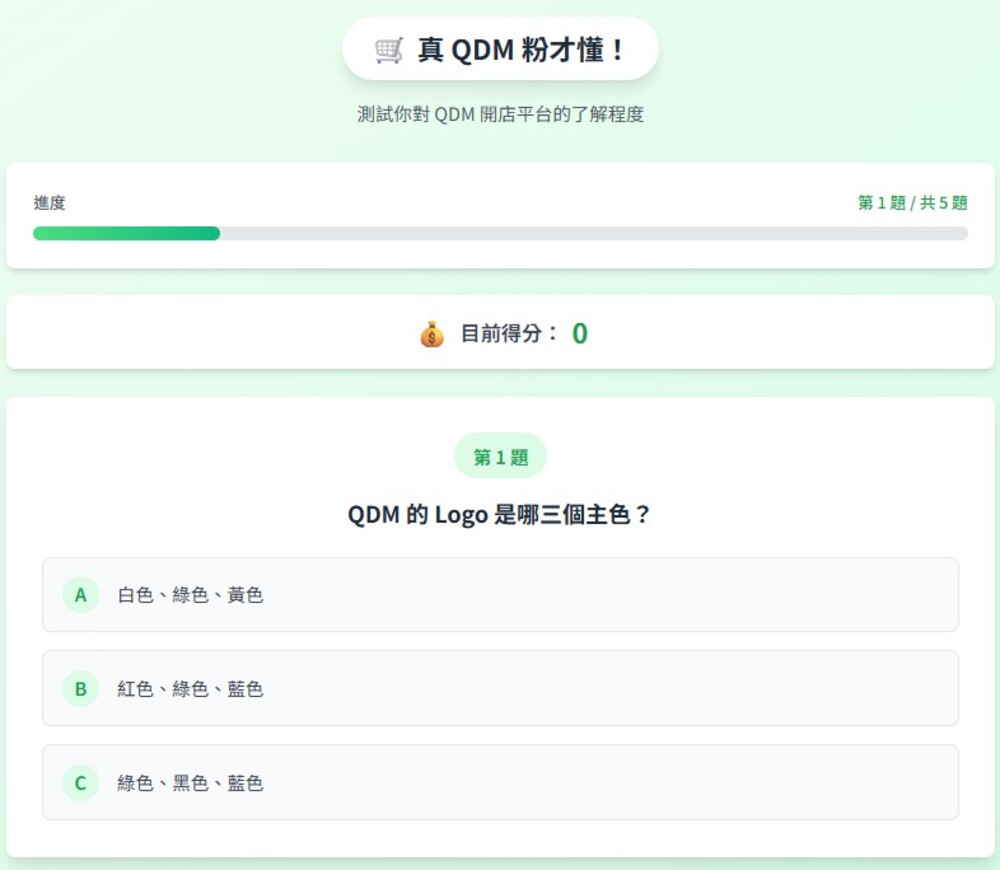Image resolution: width=1000 pixels, height=870 pixels.
Task: Click the money bag score icon
Action: [x=432, y=334]
